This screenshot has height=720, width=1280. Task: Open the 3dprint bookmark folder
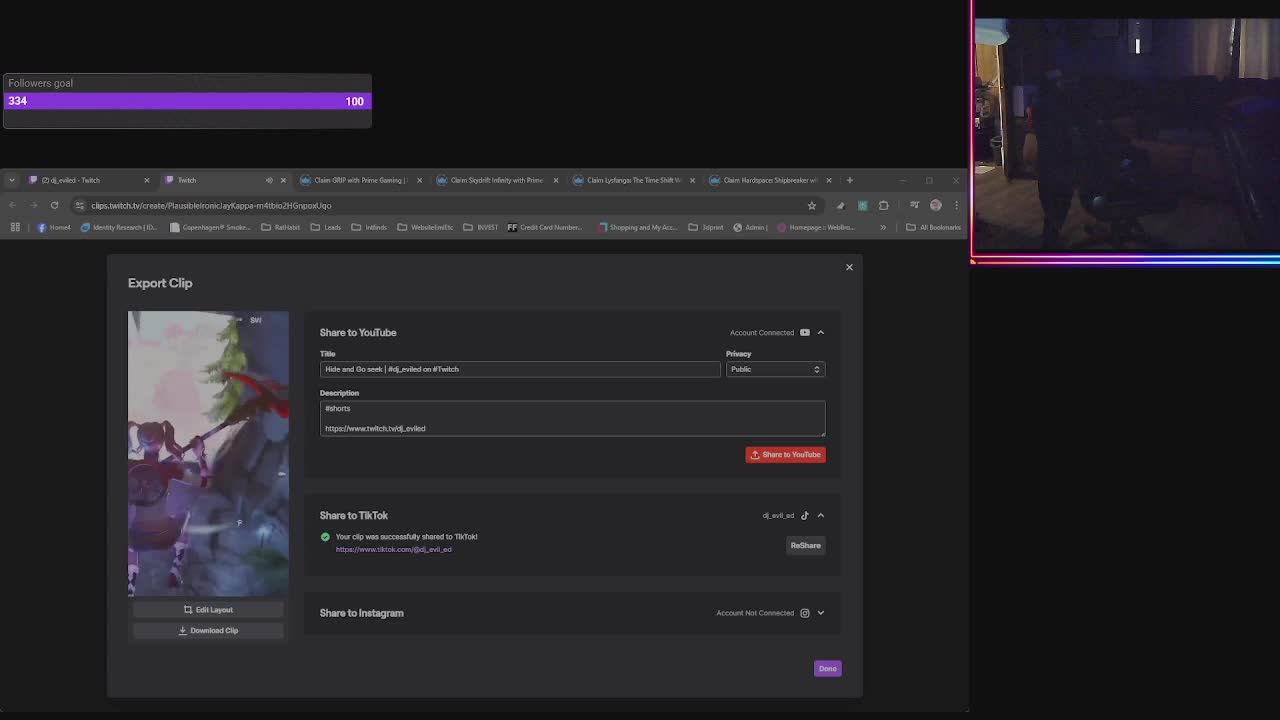click(x=706, y=227)
